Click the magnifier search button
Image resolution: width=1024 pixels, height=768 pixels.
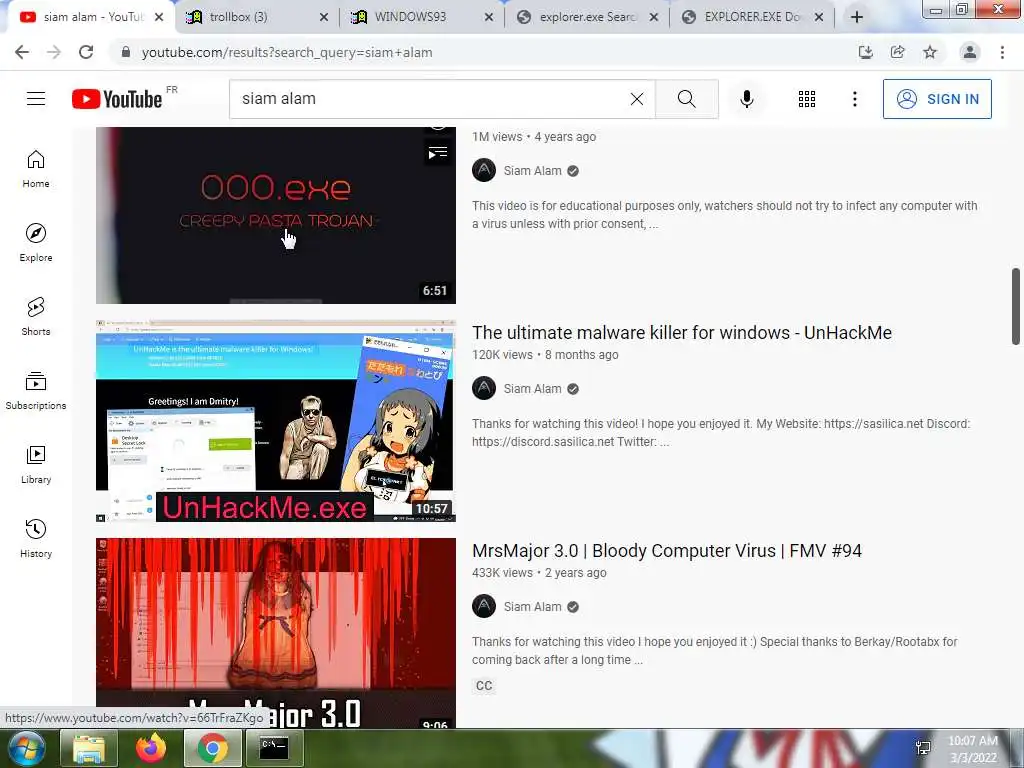(686, 99)
